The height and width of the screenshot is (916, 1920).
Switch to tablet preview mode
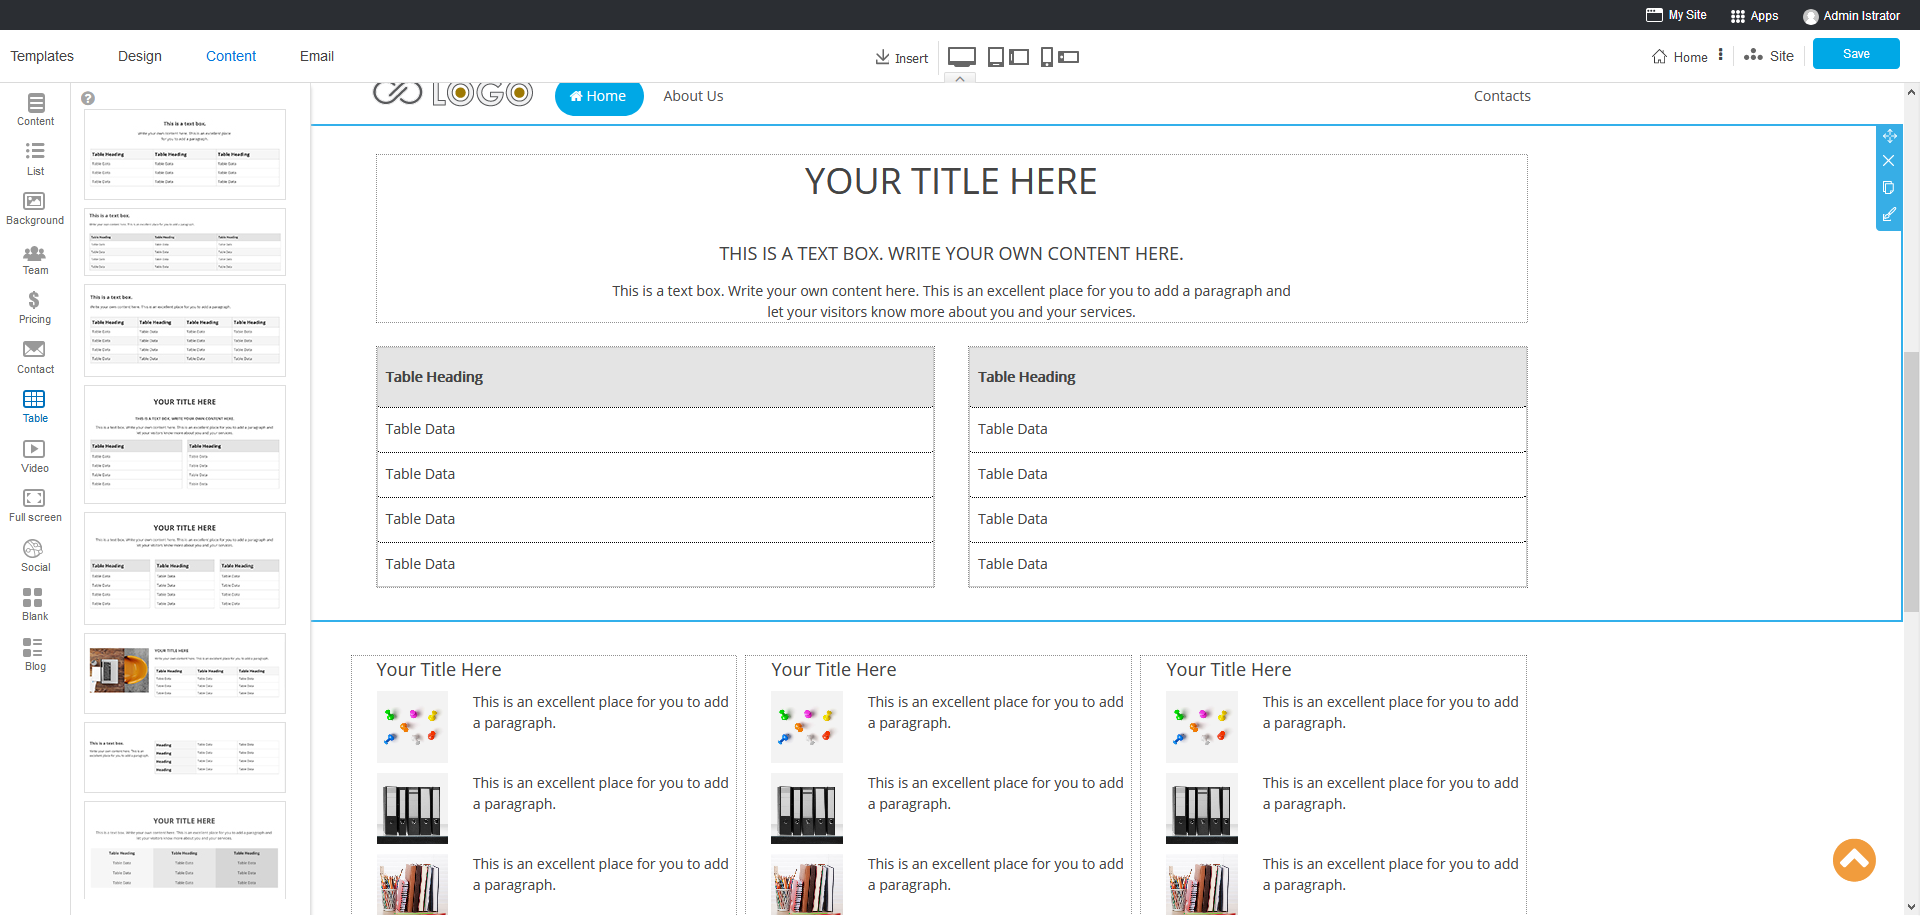1008,57
